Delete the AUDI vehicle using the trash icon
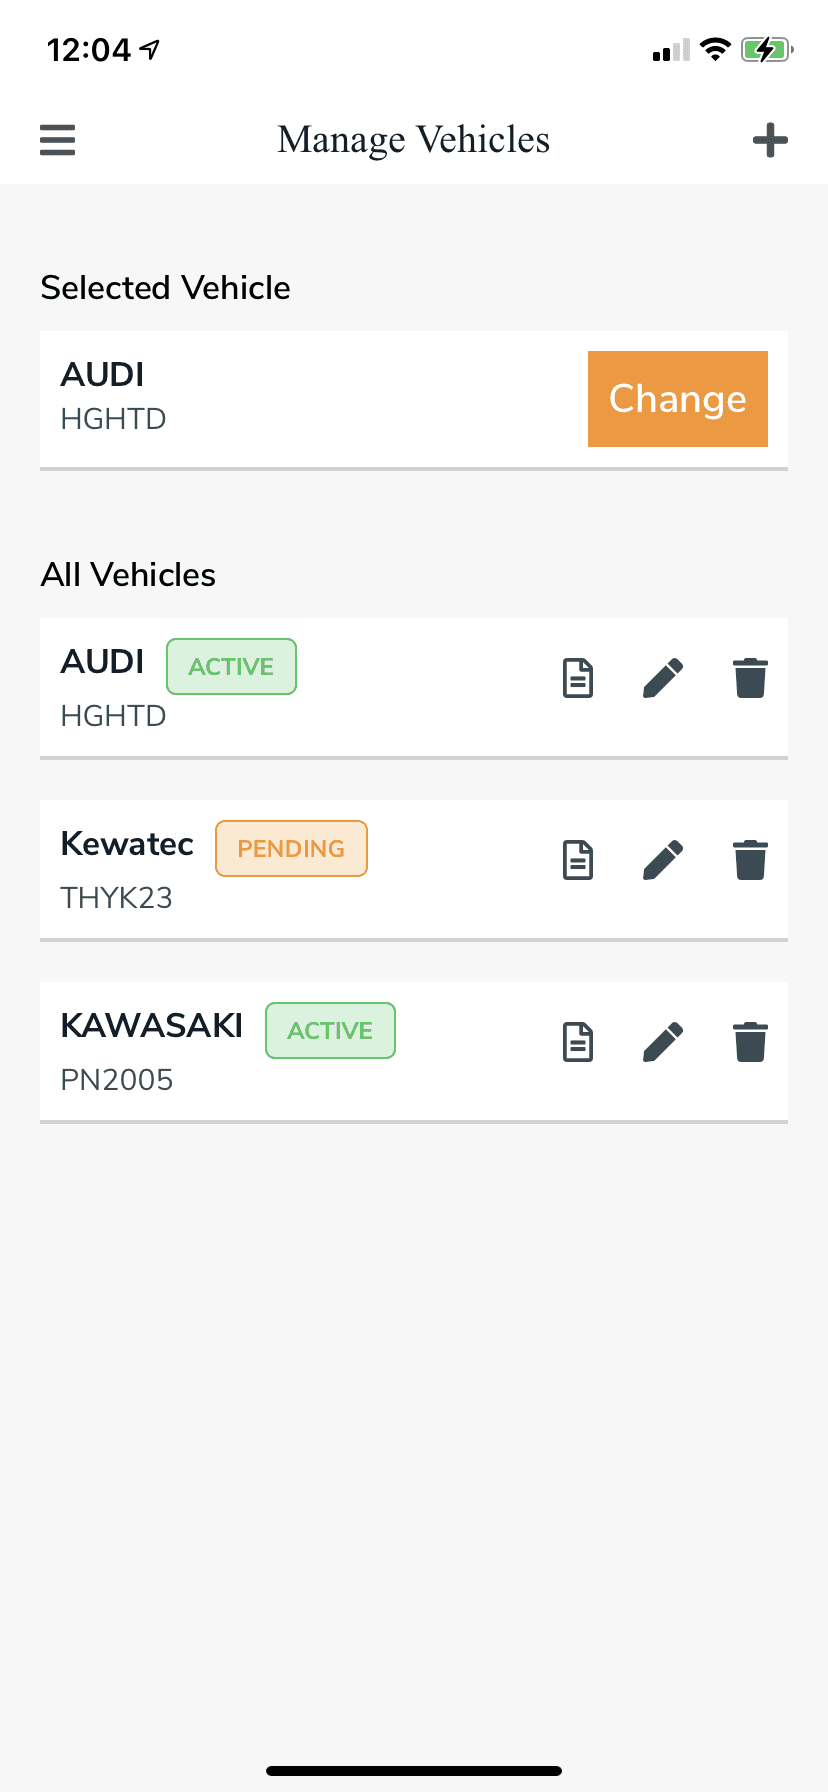 750,677
